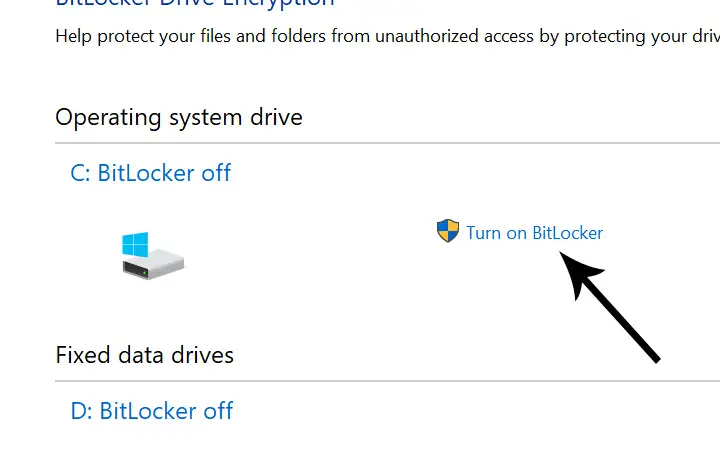Click the word off in C: BitLocker off
The width and height of the screenshot is (720, 450).
click(x=216, y=173)
